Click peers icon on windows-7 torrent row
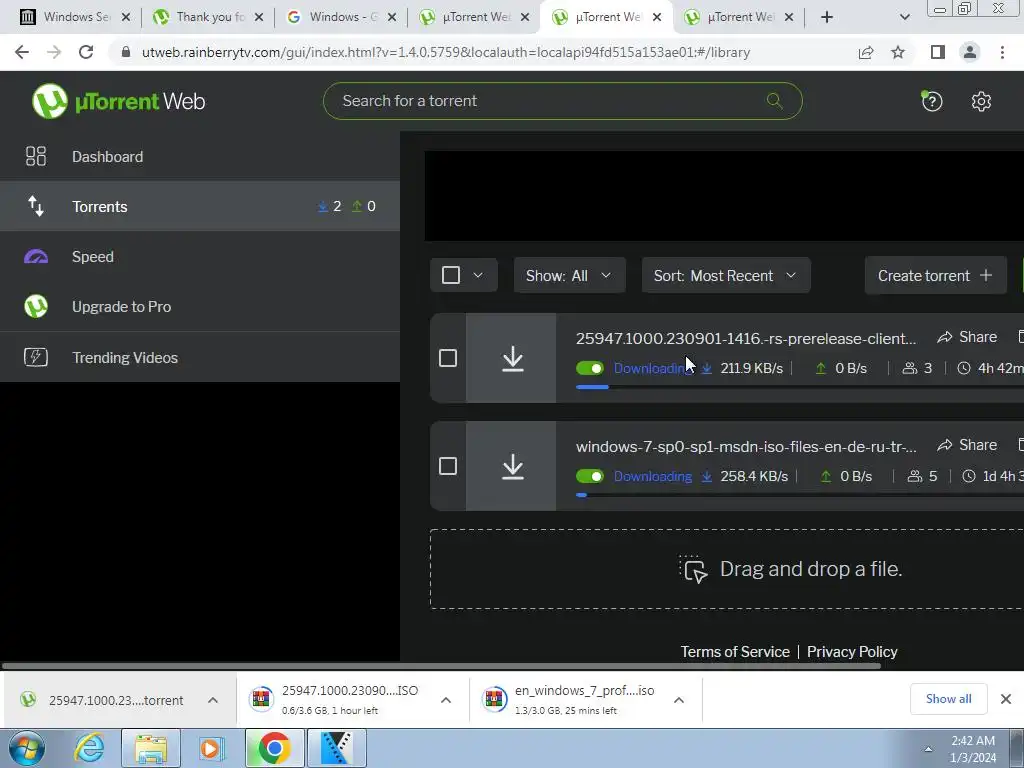The image size is (1024, 768). pos(915,476)
